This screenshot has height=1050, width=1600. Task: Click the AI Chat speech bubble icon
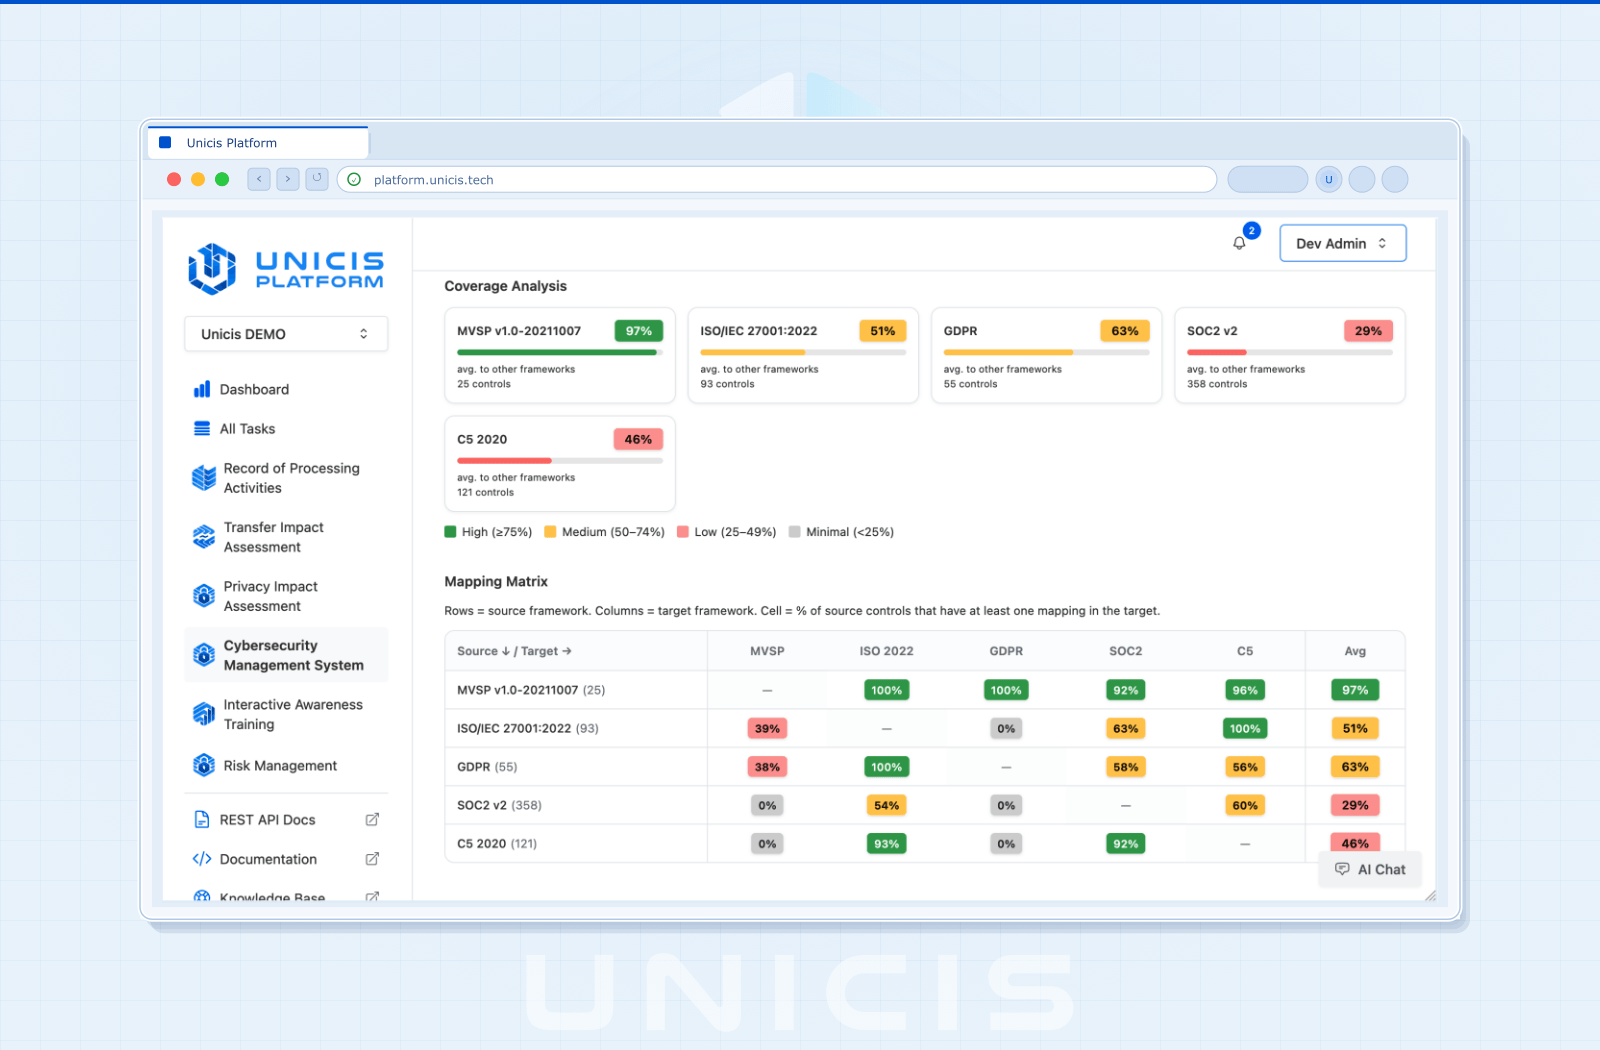[x=1342, y=869]
